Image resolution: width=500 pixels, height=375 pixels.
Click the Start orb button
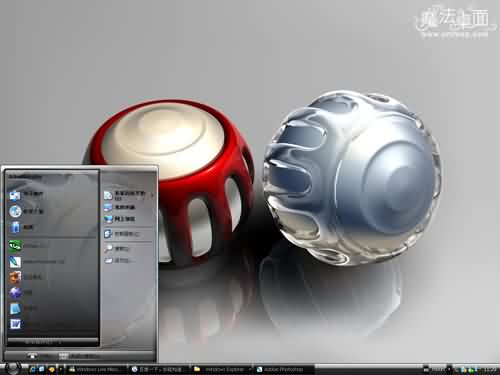[x=13, y=368]
